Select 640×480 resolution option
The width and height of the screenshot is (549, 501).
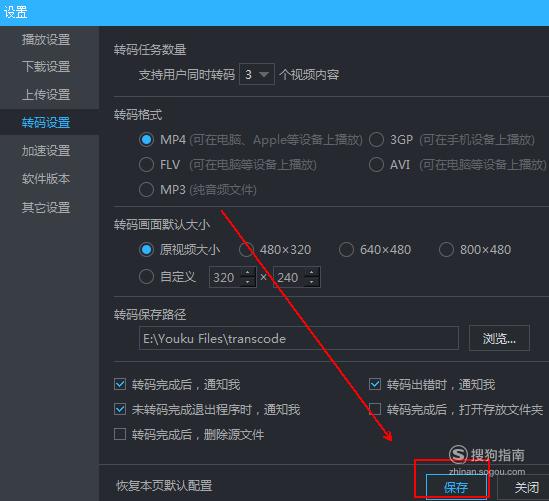pos(346,250)
